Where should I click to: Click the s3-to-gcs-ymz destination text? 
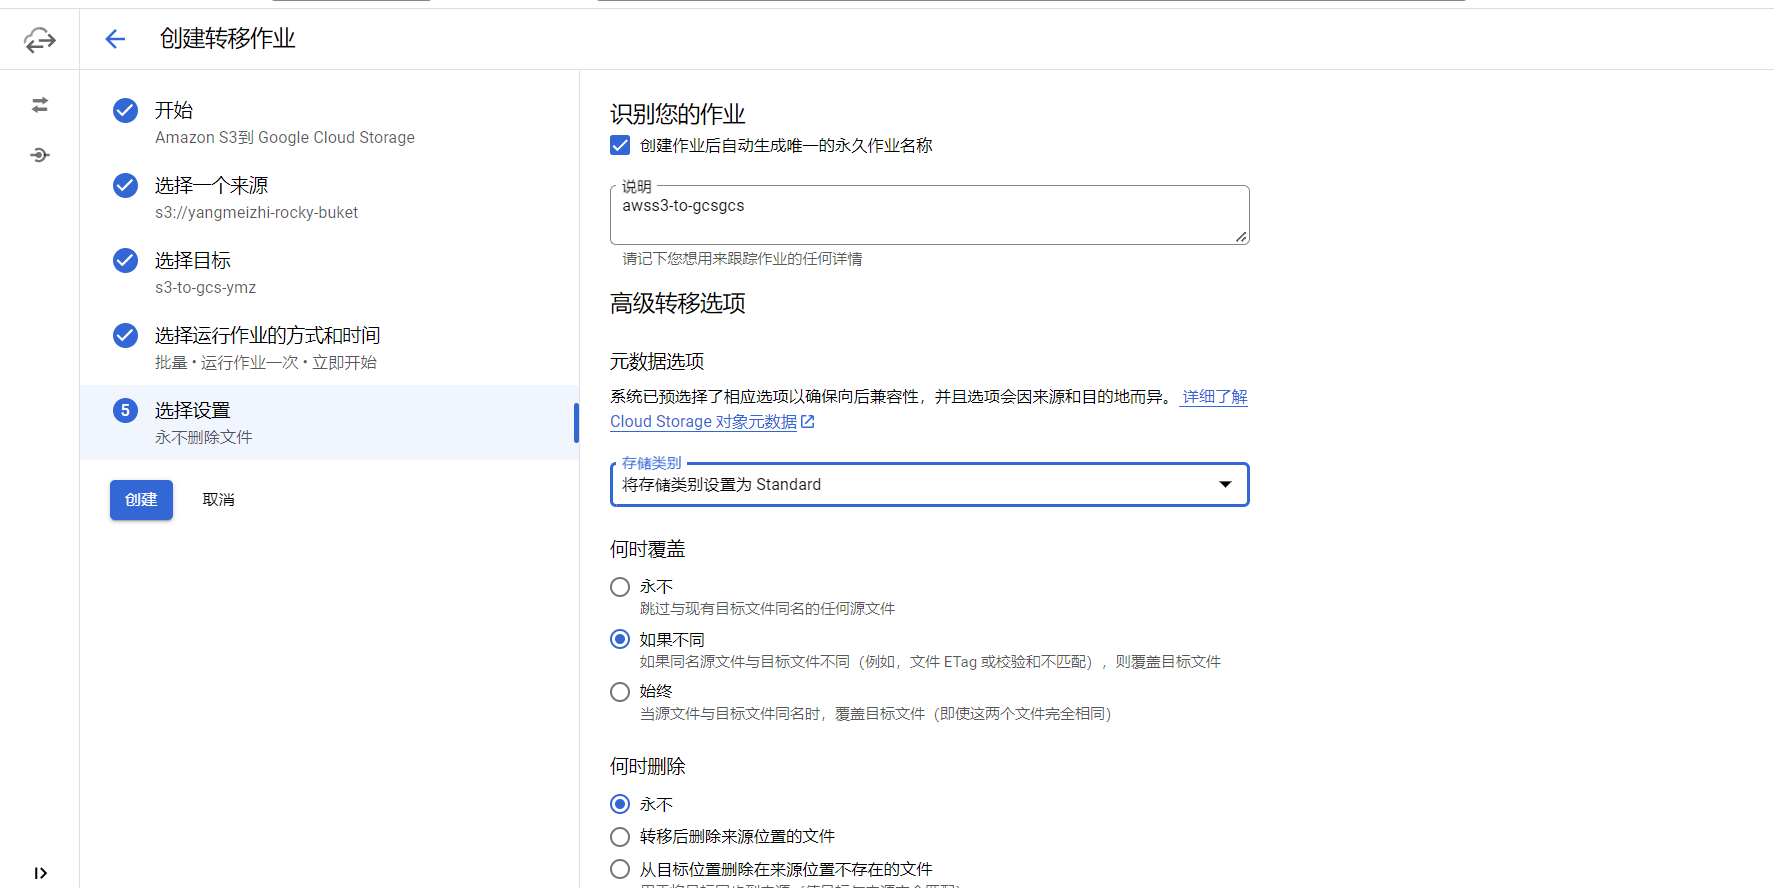click(x=205, y=287)
